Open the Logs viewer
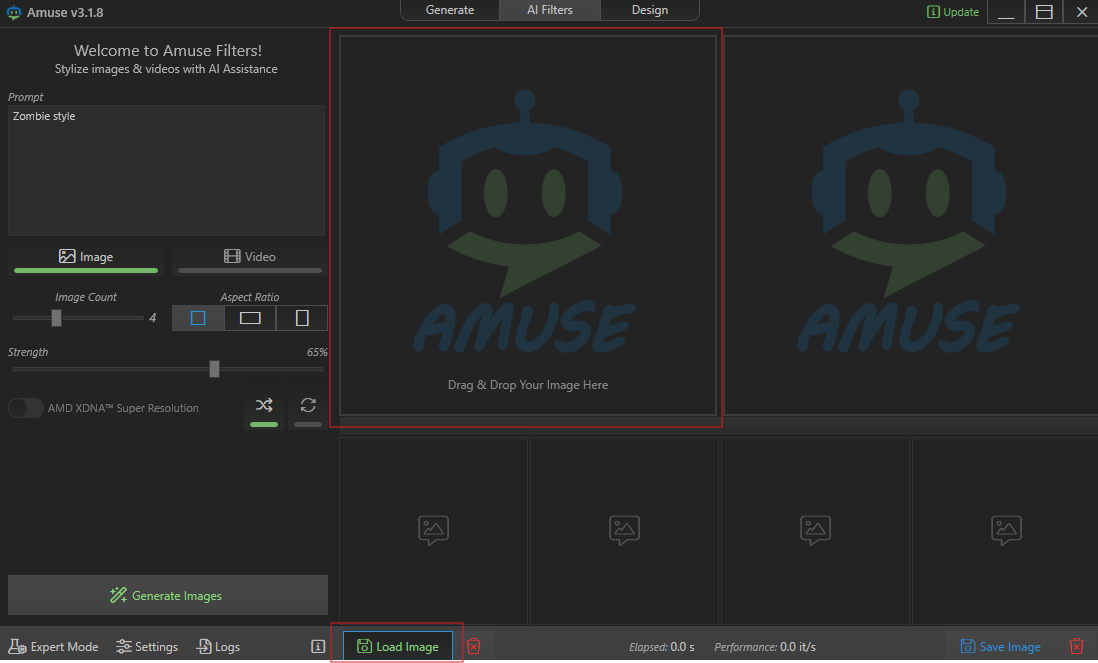The image size is (1098, 663). [x=218, y=647]
